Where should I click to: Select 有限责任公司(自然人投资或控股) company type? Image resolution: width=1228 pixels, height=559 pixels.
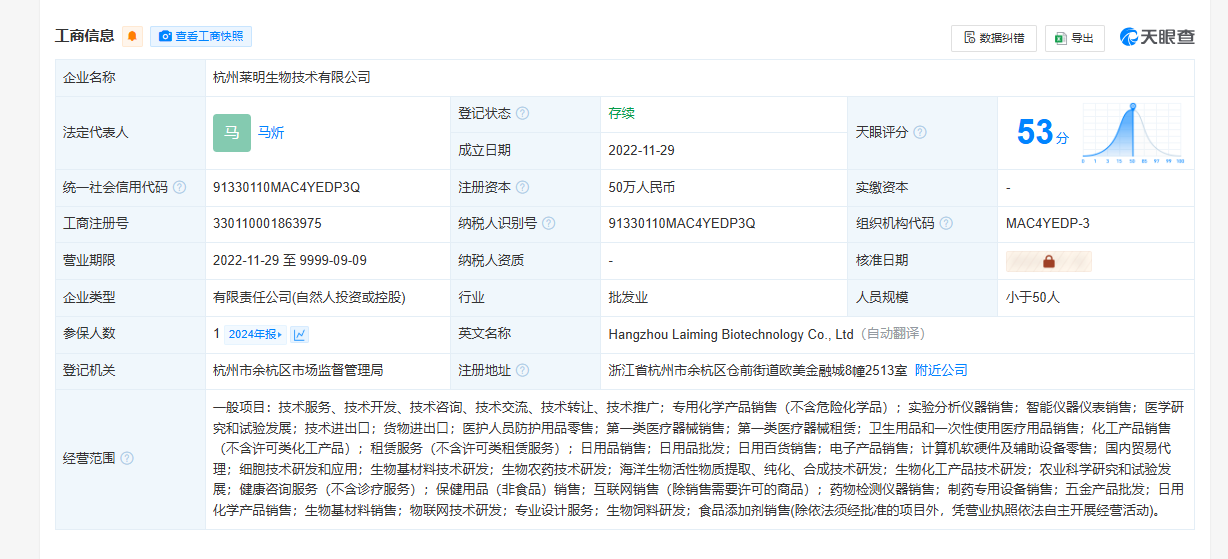coord(310,297)
